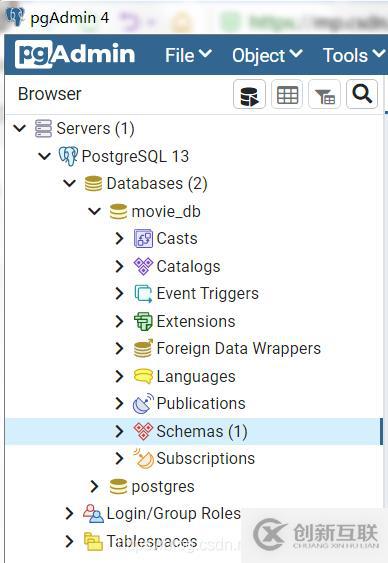
Task: Collapse the PostgreSQL 13 server node
Action: (x=45, y=156)
